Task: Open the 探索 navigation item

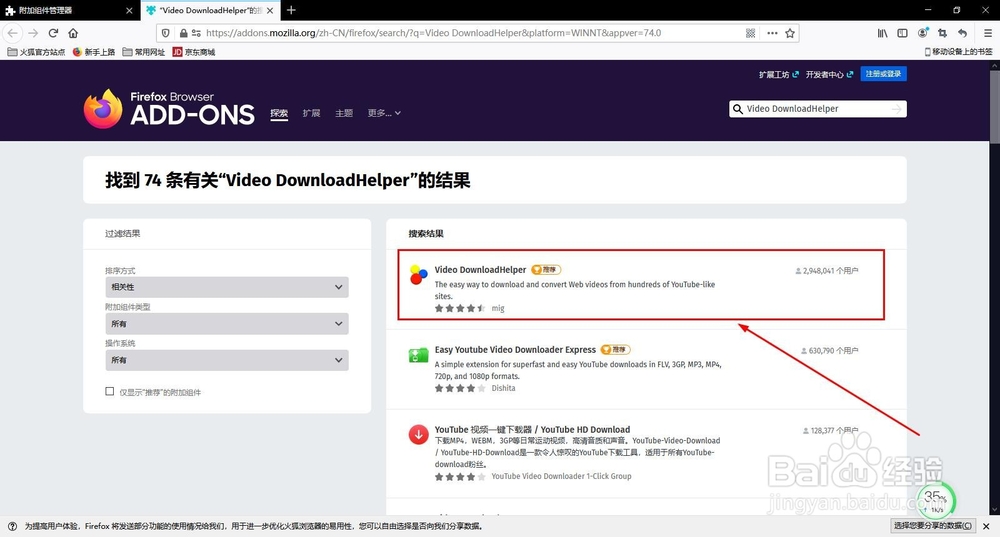Action: coord(279,113)
